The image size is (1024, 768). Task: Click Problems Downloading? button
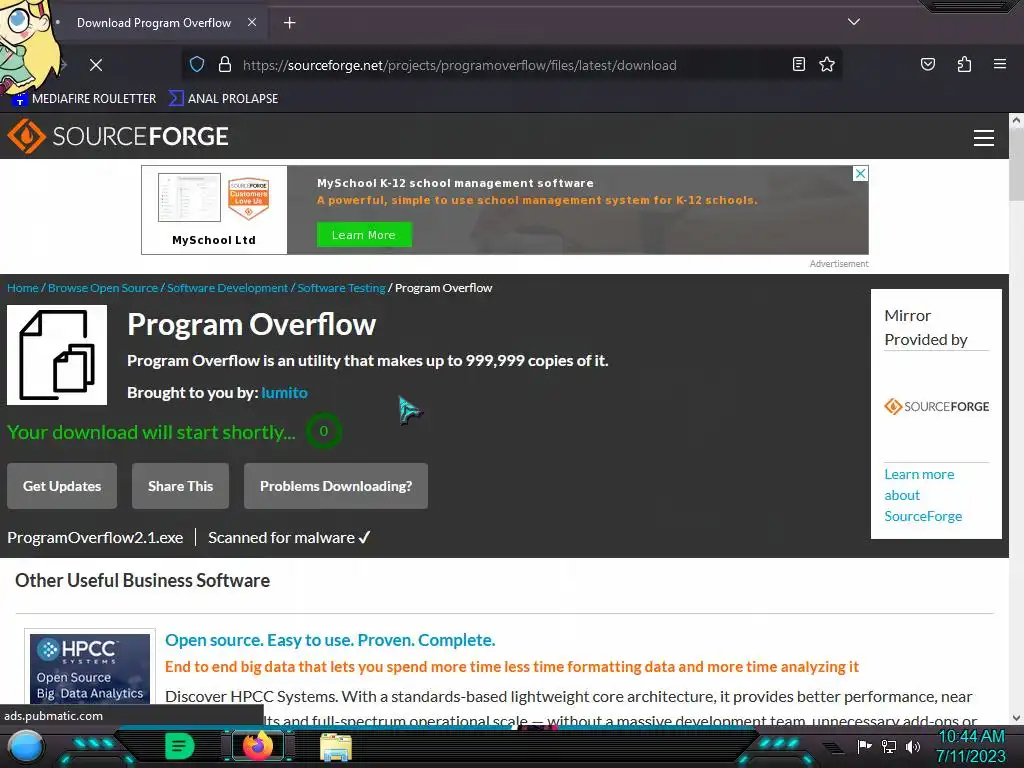pos(336,486)
